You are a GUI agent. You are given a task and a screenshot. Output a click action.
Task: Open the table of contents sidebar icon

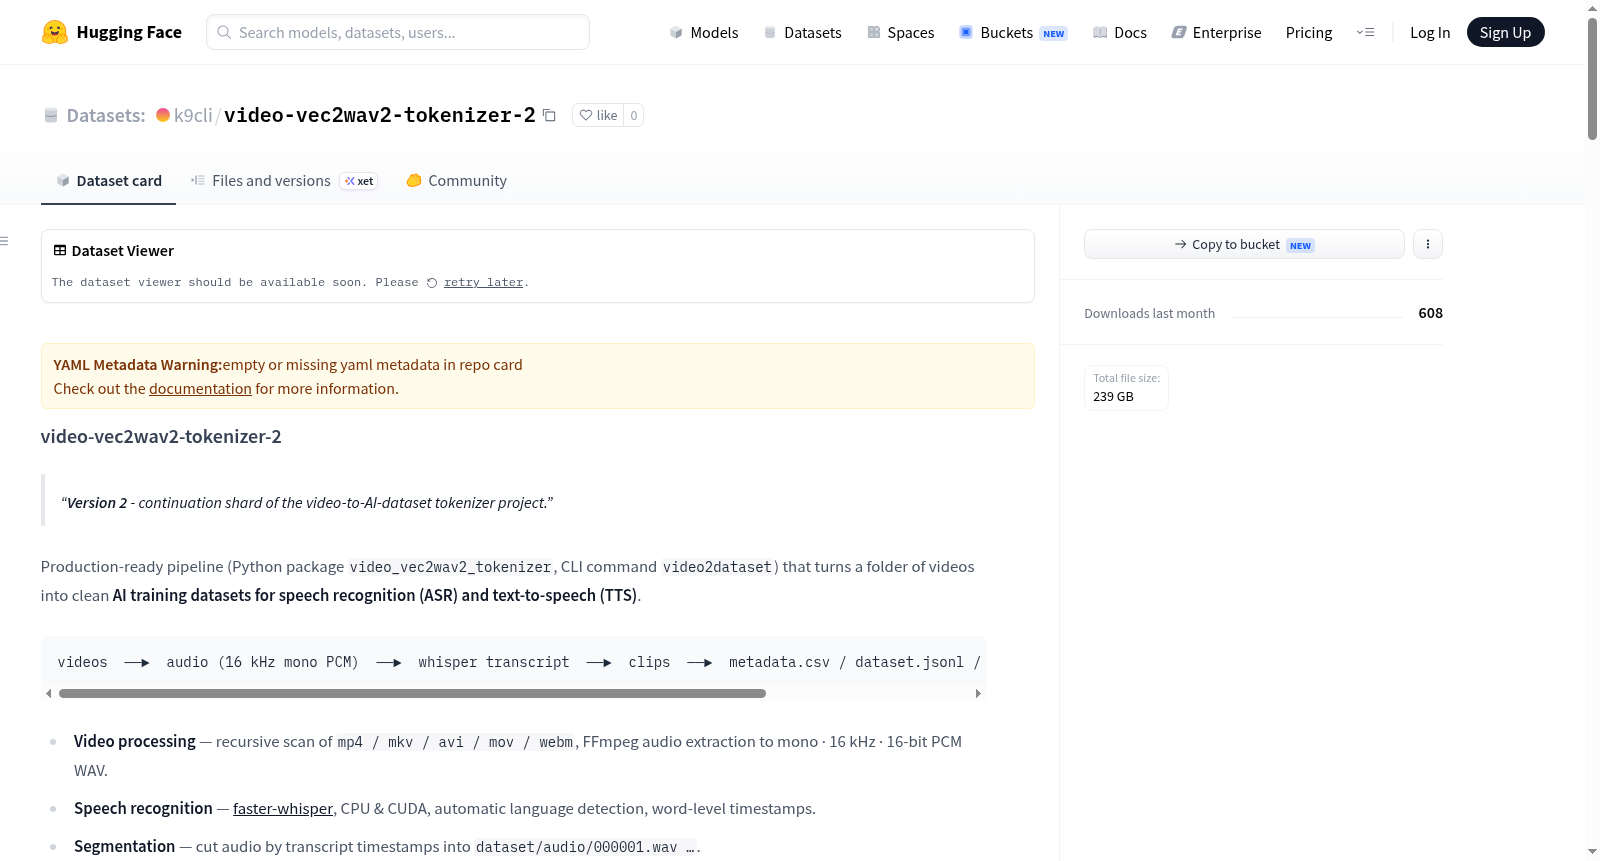(x=4, y=241)
